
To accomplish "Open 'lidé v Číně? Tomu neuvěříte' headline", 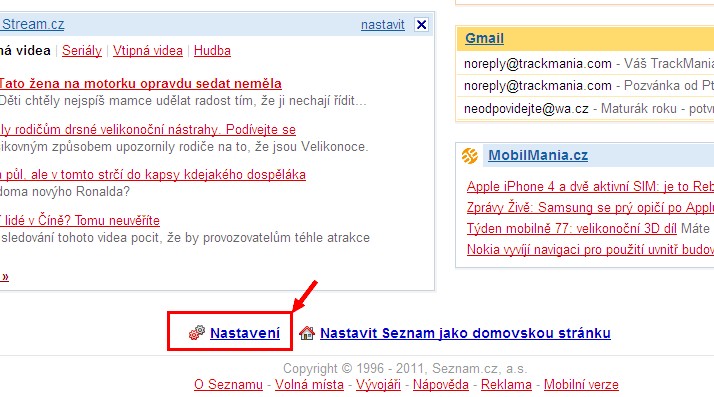I will point(80,220).
